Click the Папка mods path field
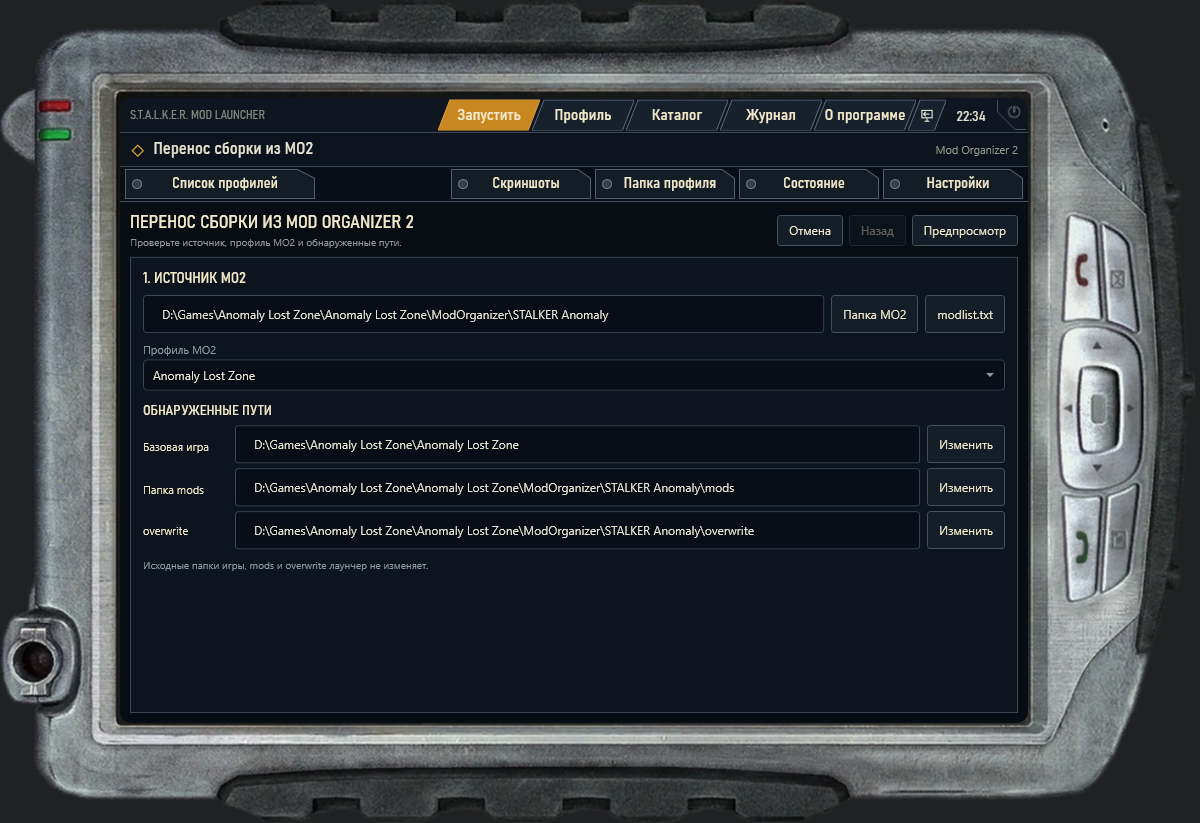1200x823 pixels. 577,488
